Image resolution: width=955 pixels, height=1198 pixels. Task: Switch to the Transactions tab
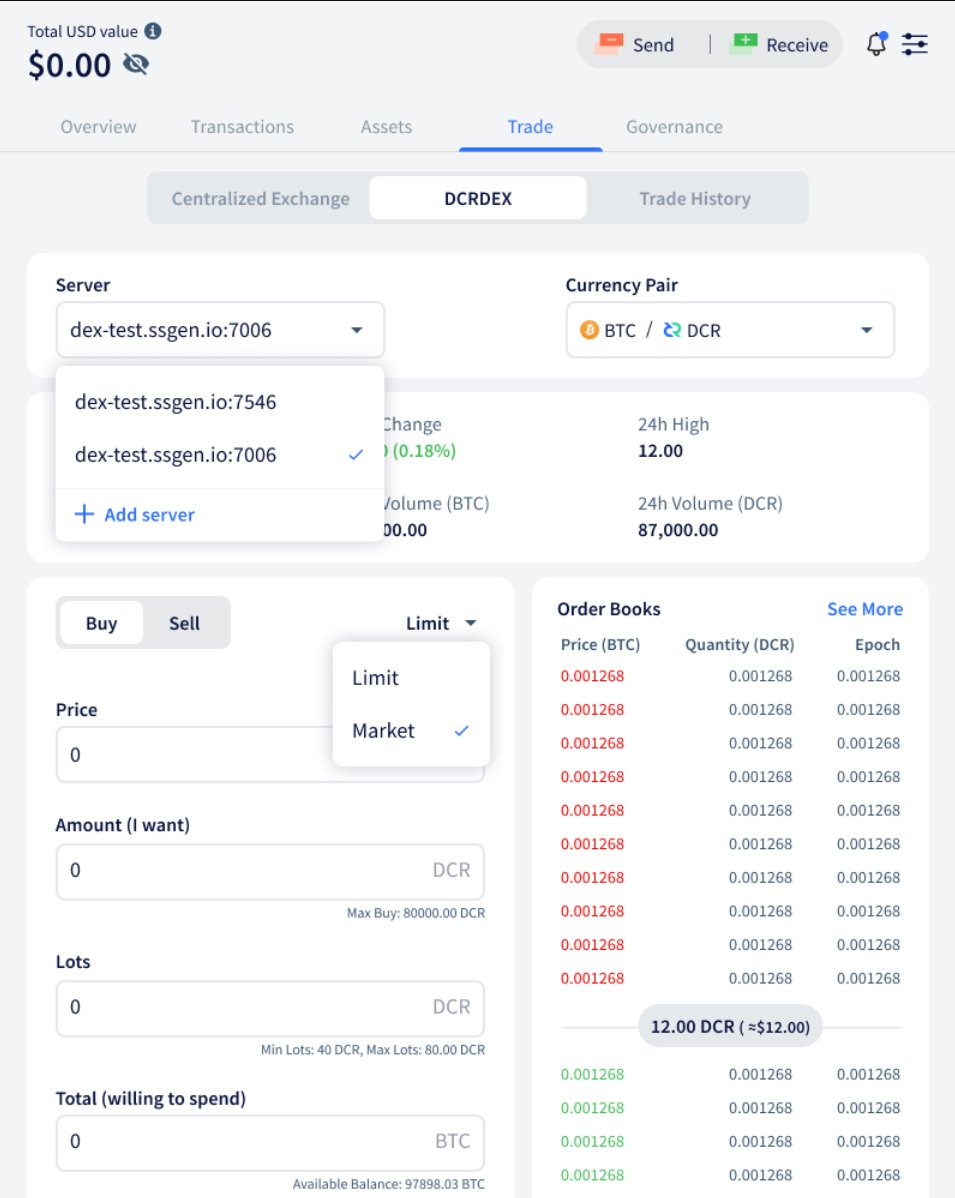[x=242, y=127]
